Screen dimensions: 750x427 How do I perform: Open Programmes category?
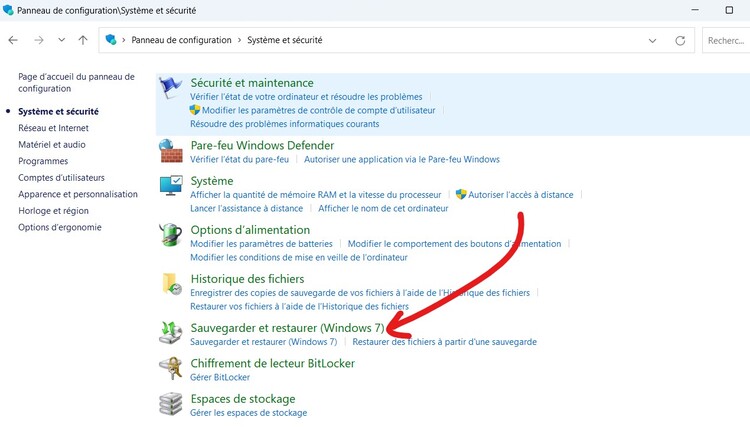click(x=43, y=161)
